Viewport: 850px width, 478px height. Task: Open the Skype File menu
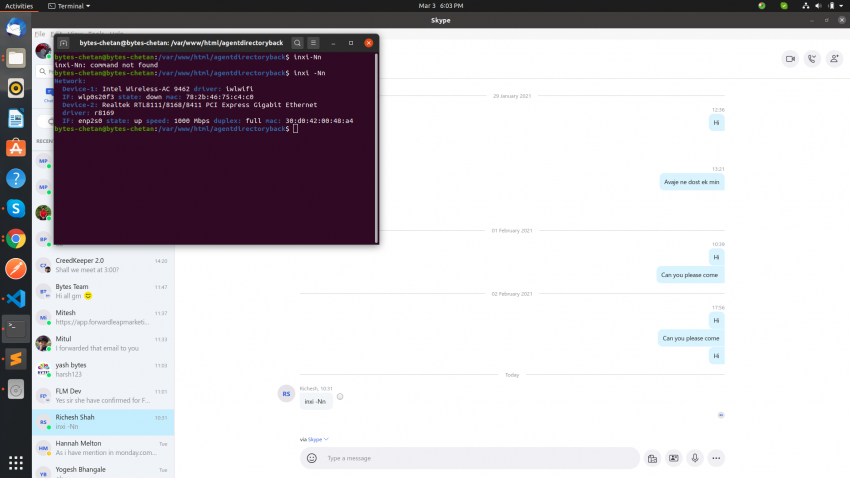pos(39,34)
